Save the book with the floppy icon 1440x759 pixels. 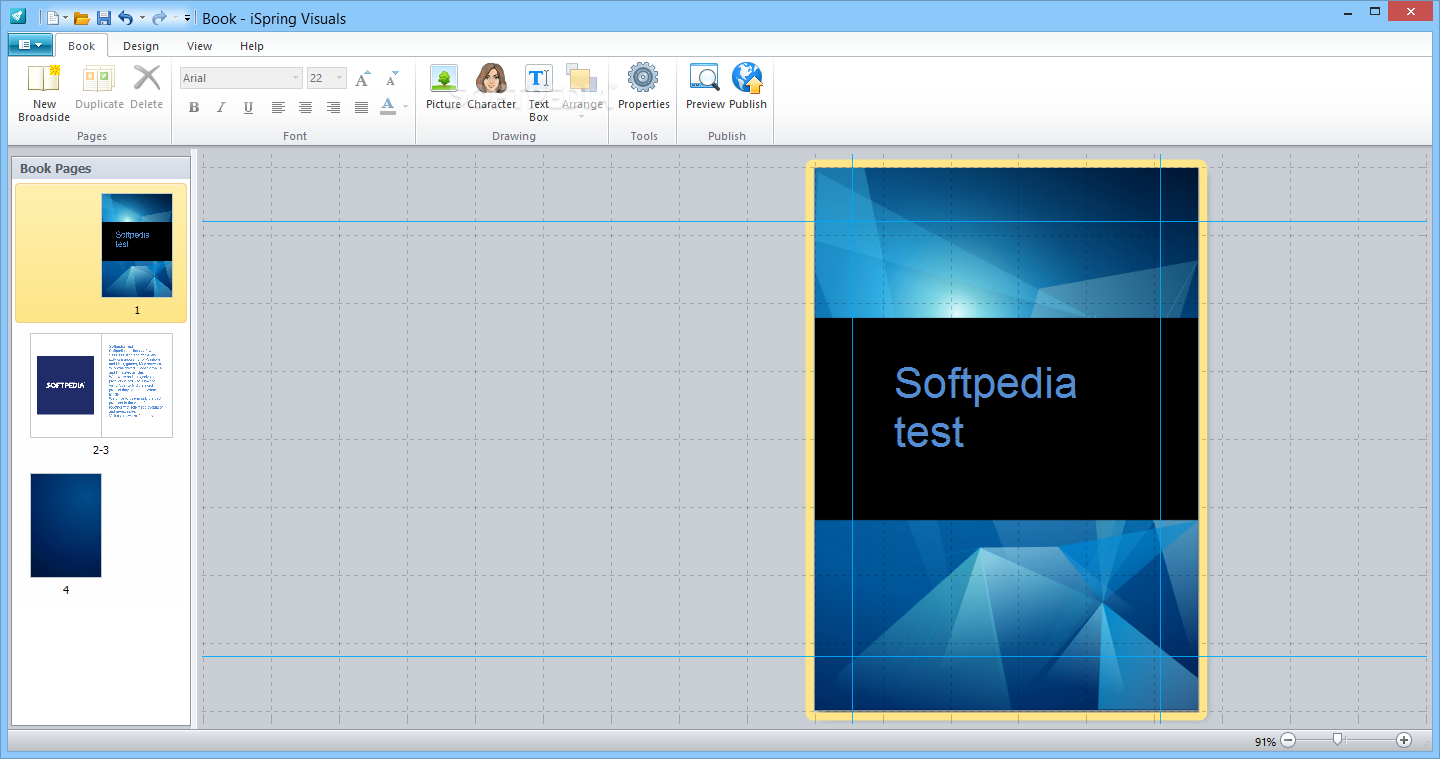103,18
